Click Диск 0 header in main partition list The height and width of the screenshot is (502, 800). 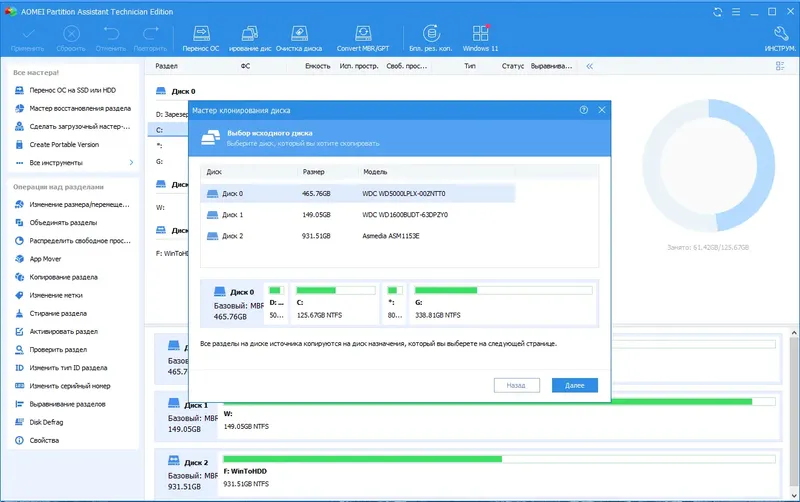[x=177, y=91]
